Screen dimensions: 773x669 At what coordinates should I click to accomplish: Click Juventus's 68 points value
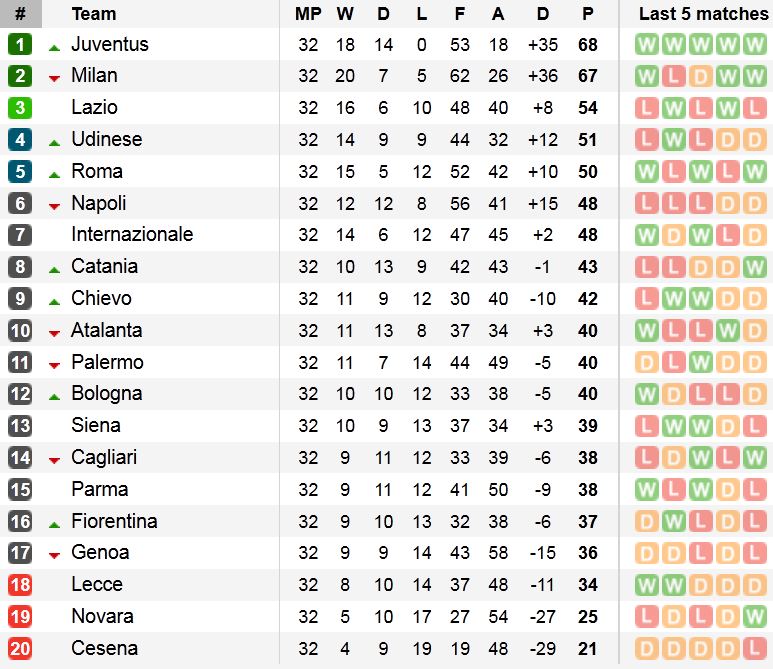click(x=587, y=44)
